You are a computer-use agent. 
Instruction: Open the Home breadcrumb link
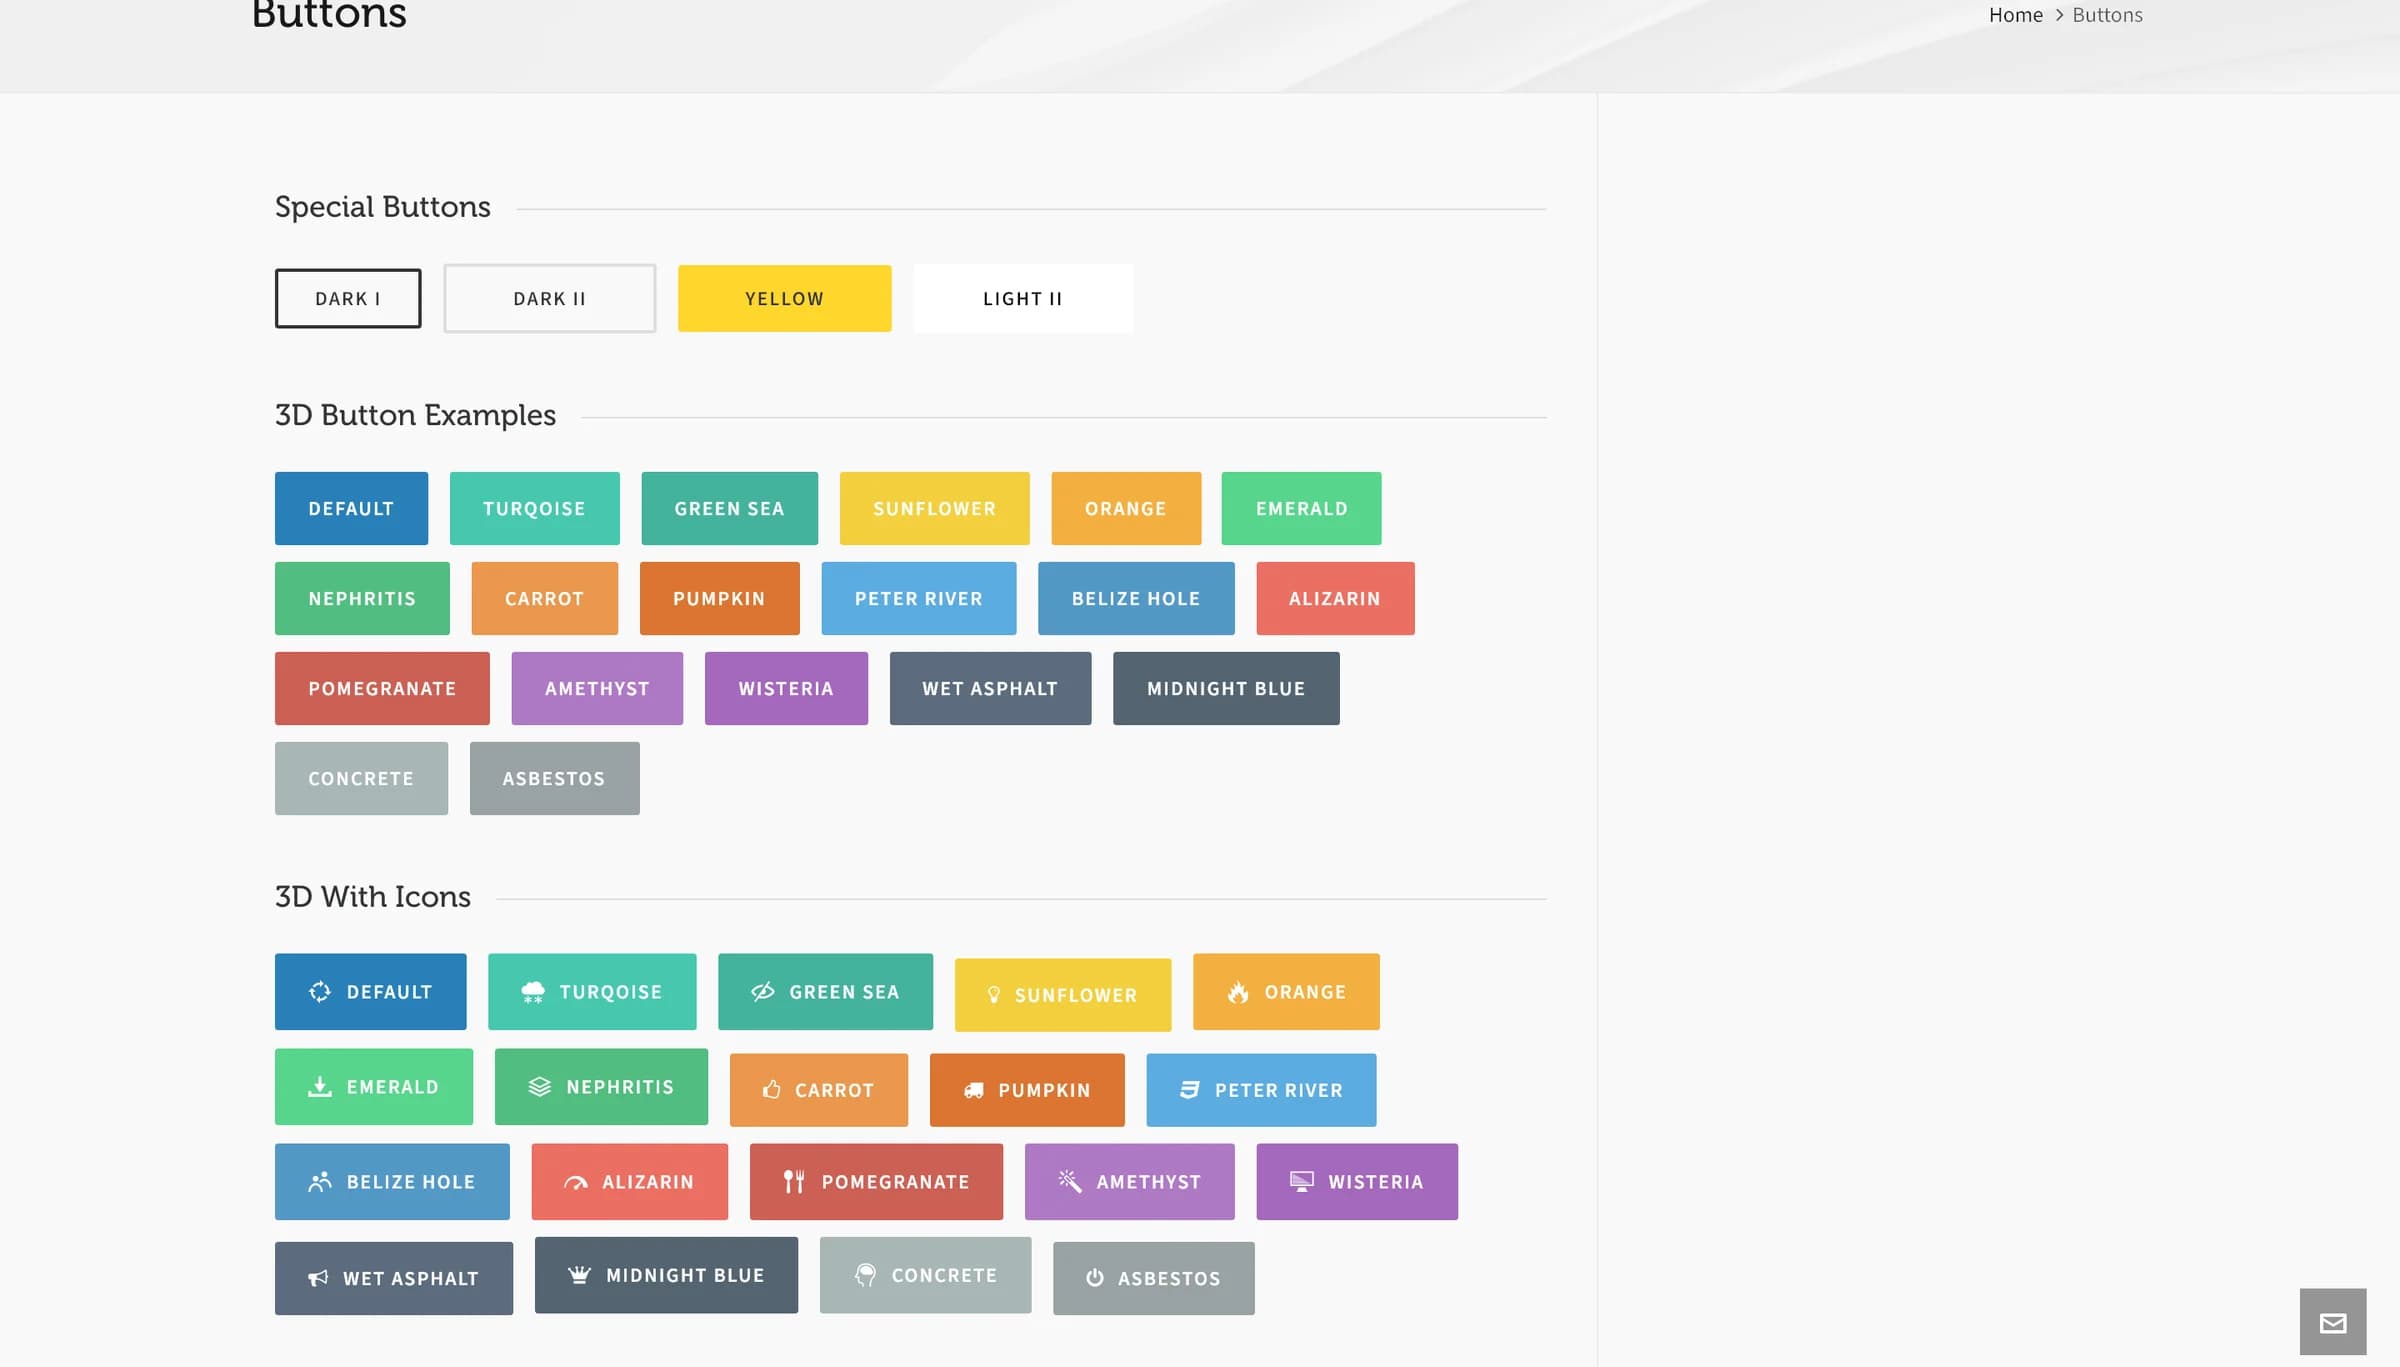2015,15
